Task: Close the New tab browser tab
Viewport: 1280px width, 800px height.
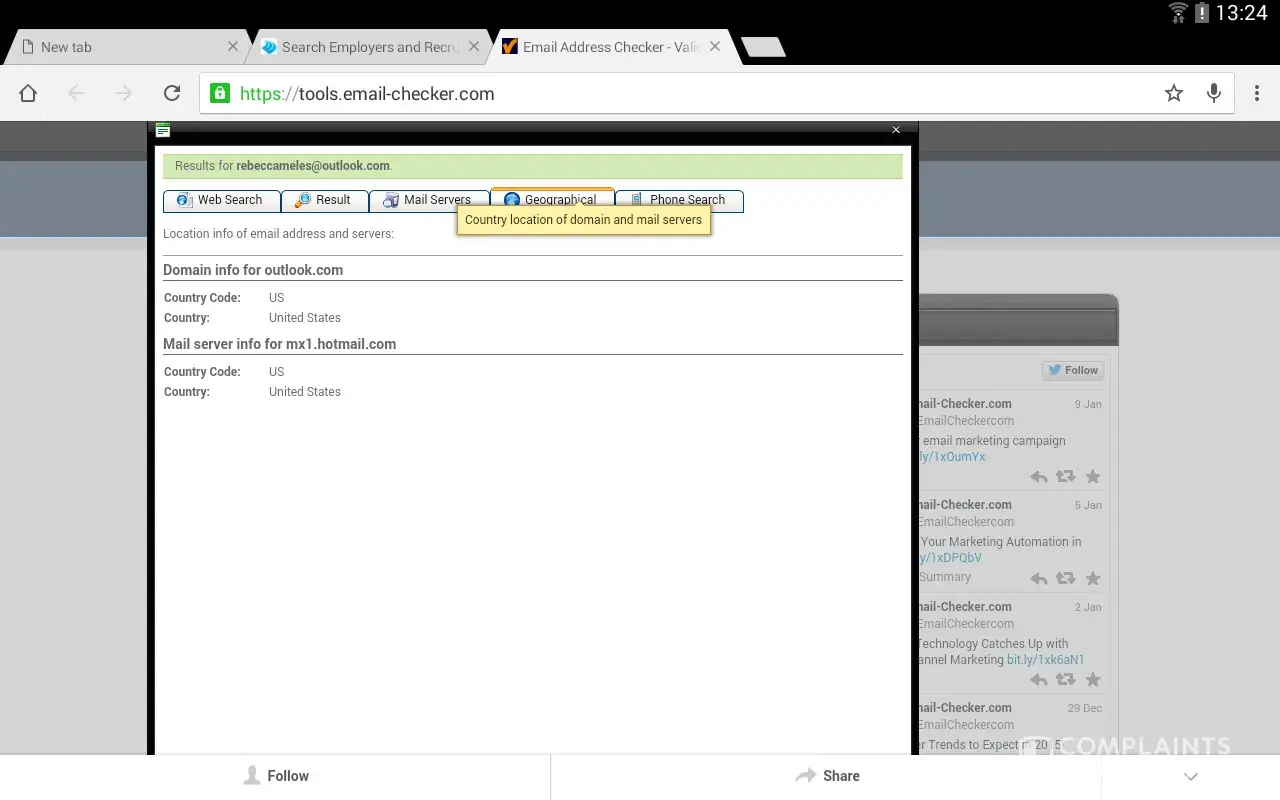Action: coord(233,46)
